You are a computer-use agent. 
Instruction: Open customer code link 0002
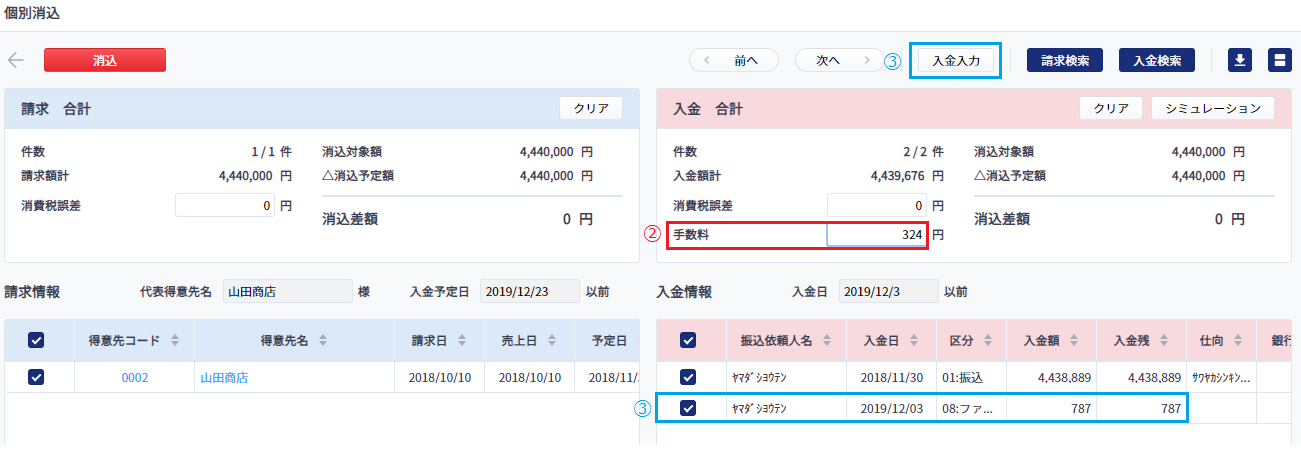click(x=134, y=378)
